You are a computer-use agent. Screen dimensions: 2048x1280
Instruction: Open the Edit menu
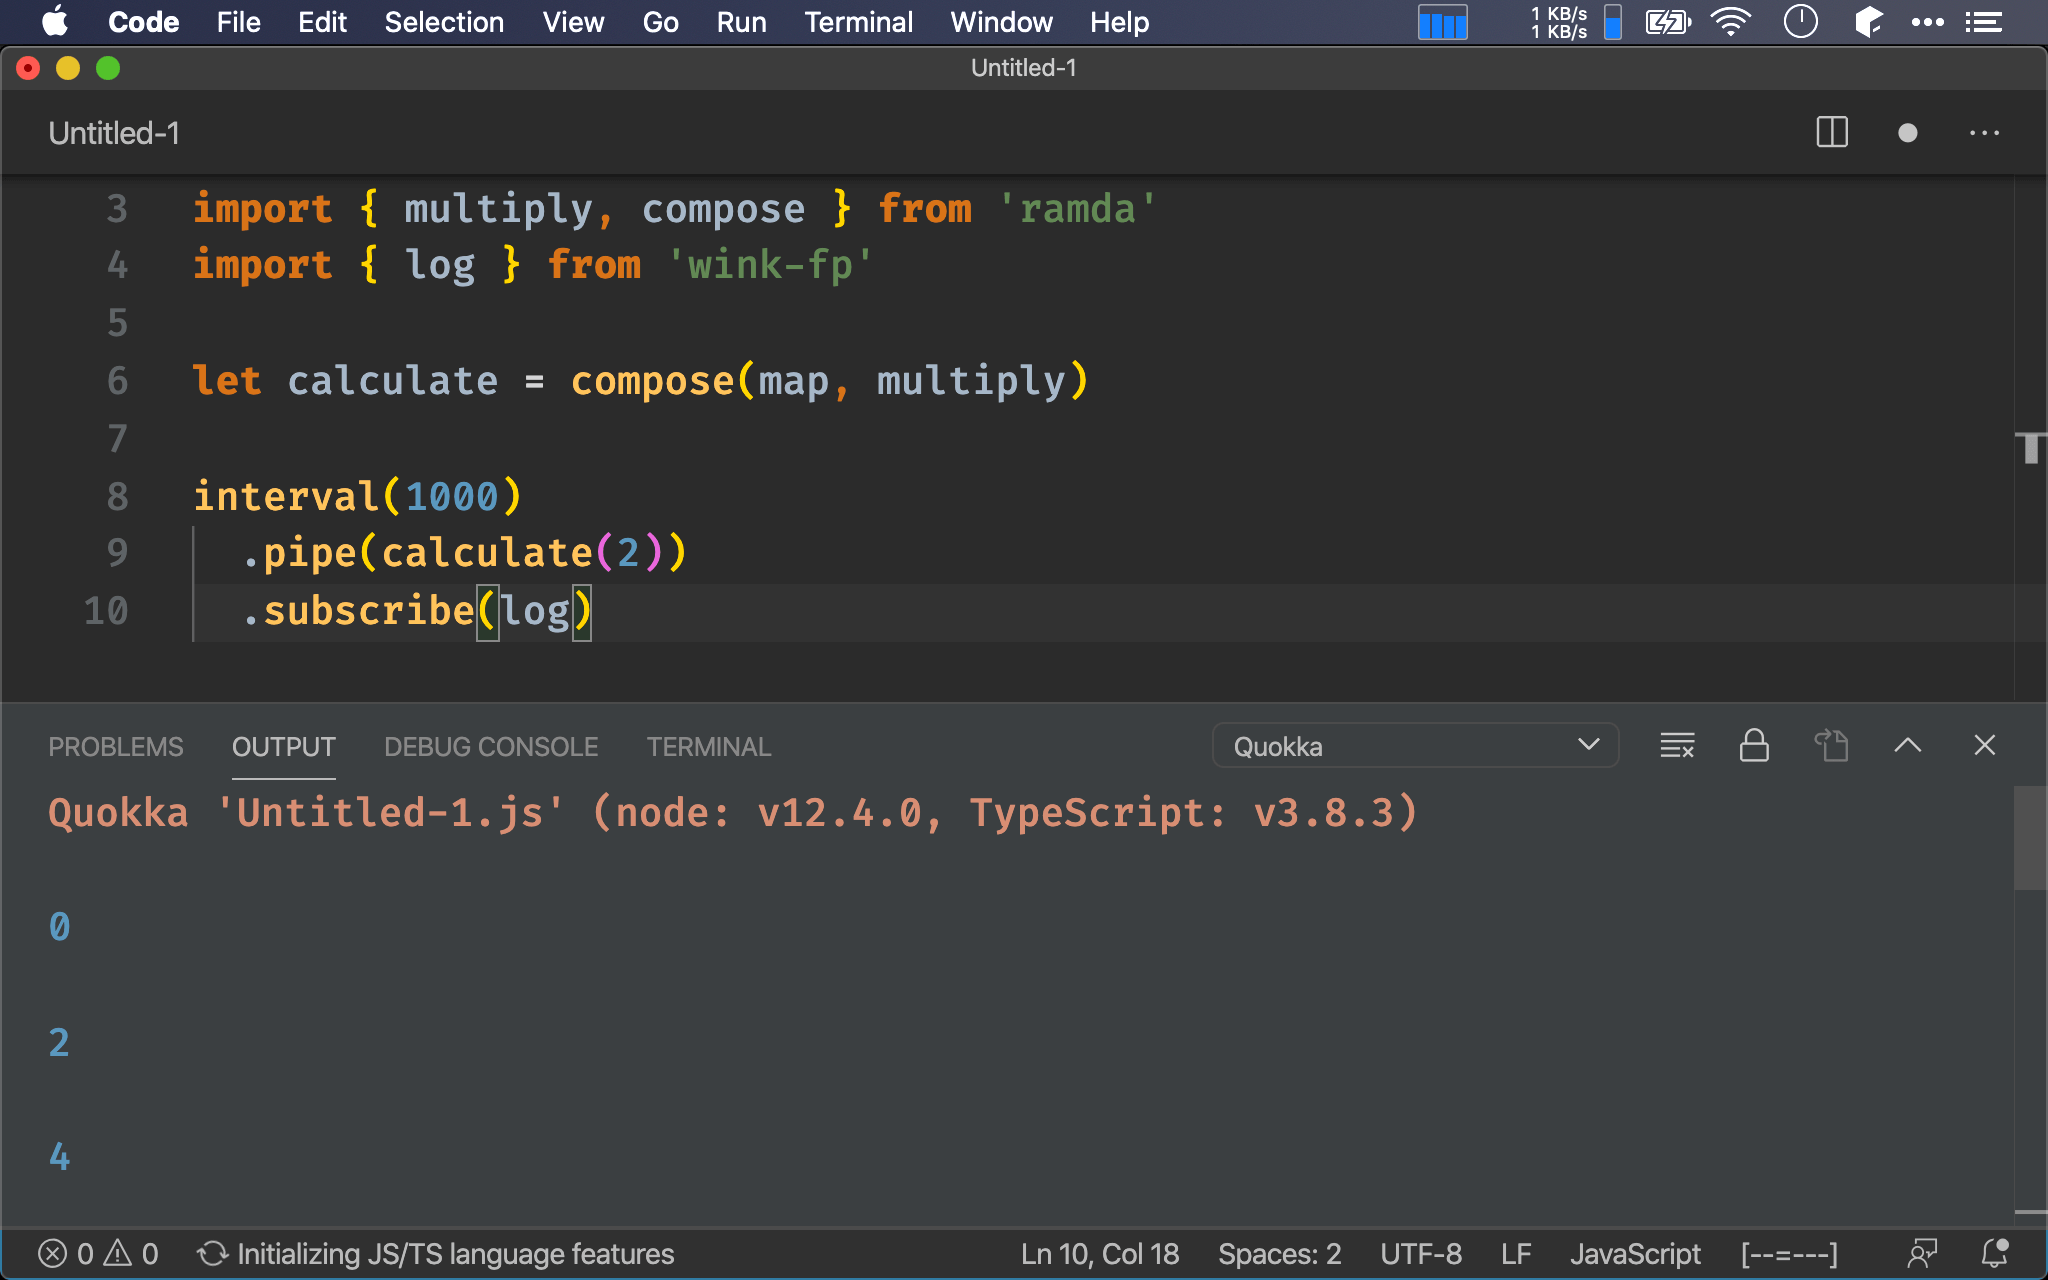pyautogui.click(x=322, y=22)
